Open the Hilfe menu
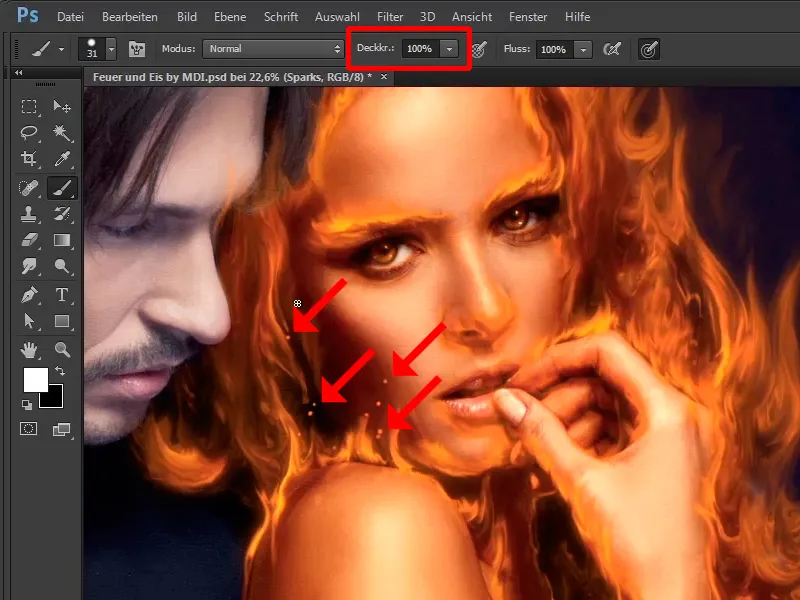800x600 pixels. click(578, 17)
